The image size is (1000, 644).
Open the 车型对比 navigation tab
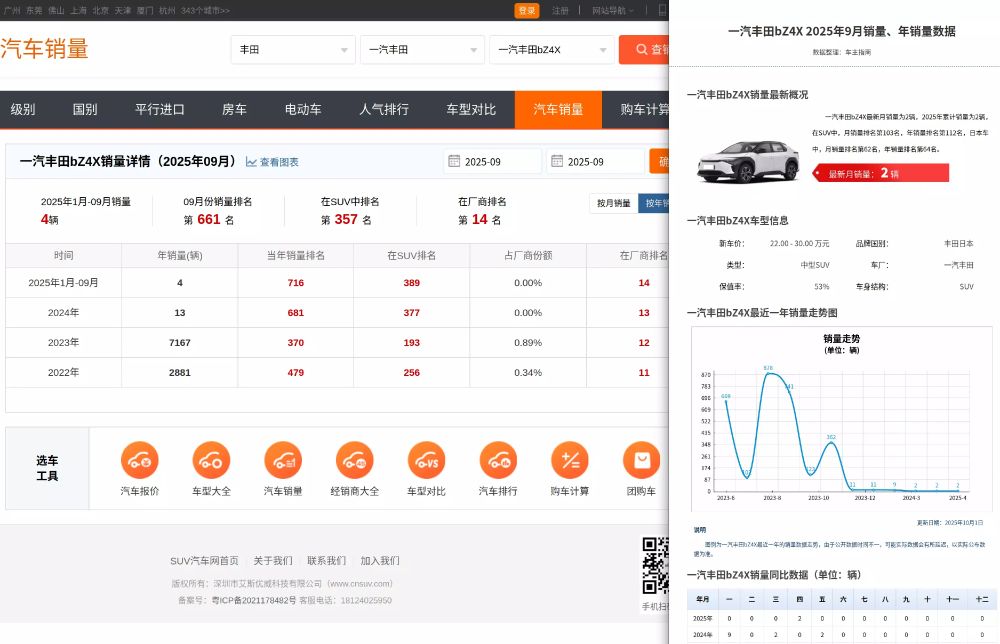471,110
